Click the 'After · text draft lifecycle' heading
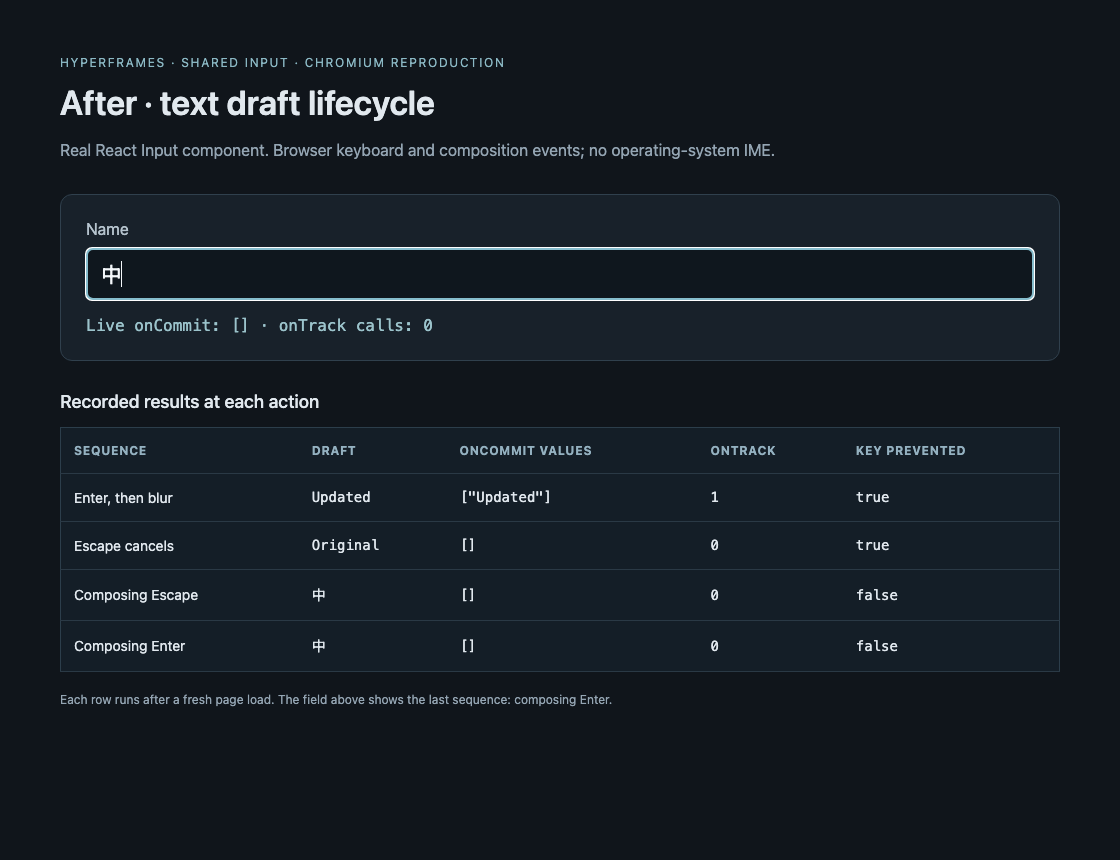The width and height of the screenshot is (1120, 860). (247, 104)
